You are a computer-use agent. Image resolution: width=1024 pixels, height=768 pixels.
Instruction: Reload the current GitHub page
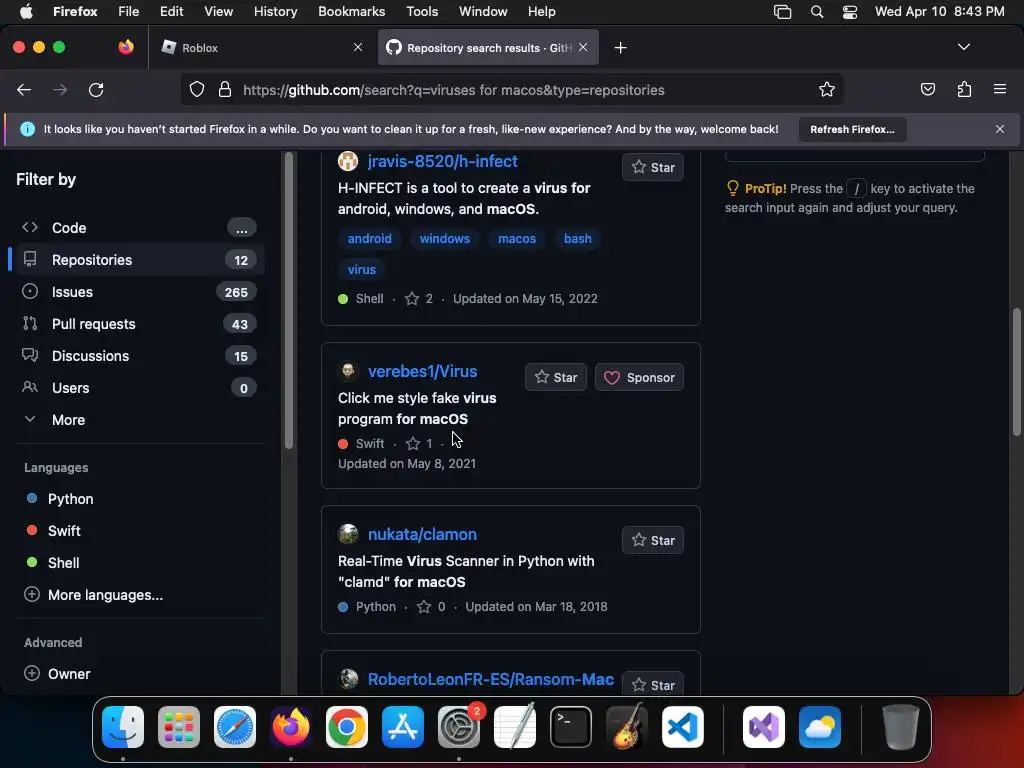[96, 89]
